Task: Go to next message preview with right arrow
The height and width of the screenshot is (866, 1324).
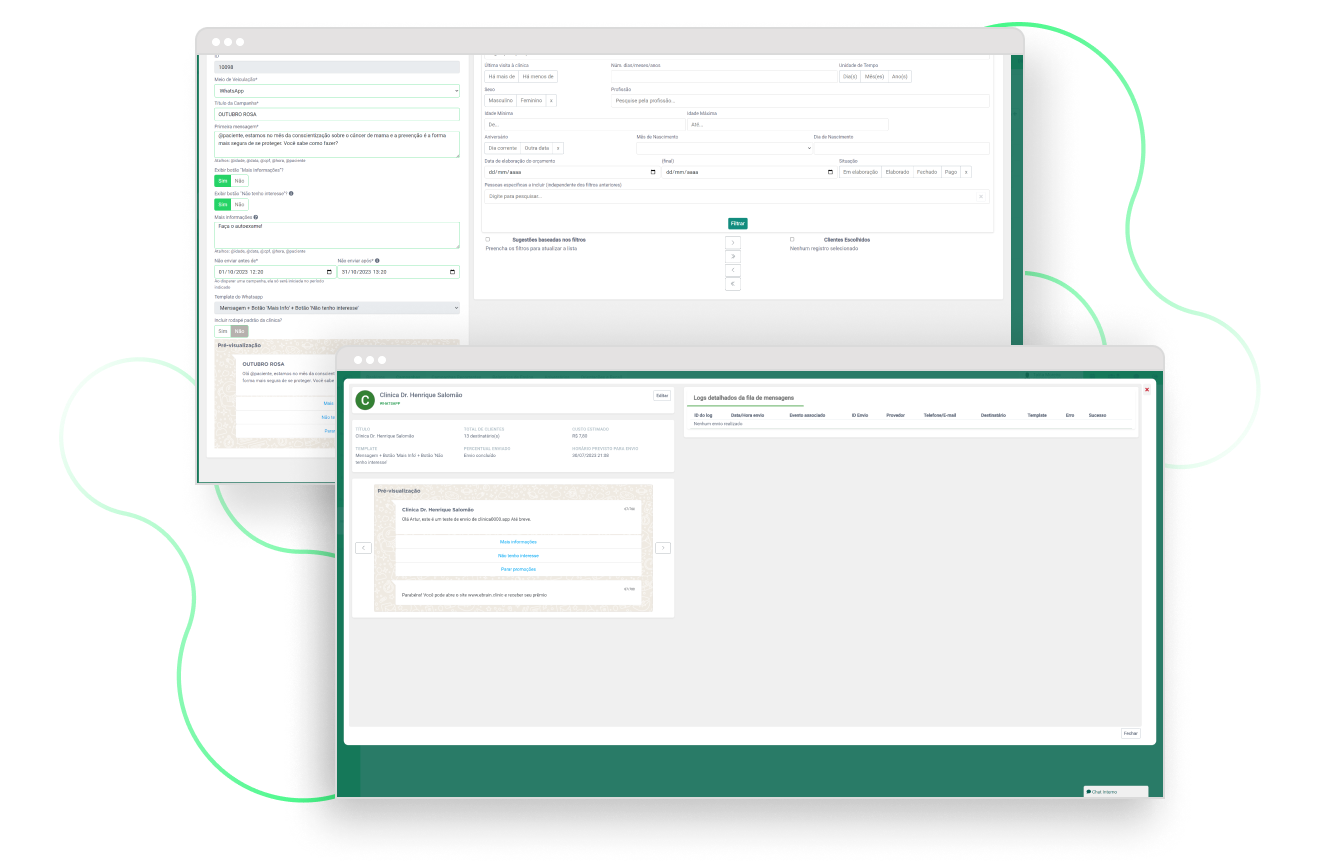Action: 662,548
